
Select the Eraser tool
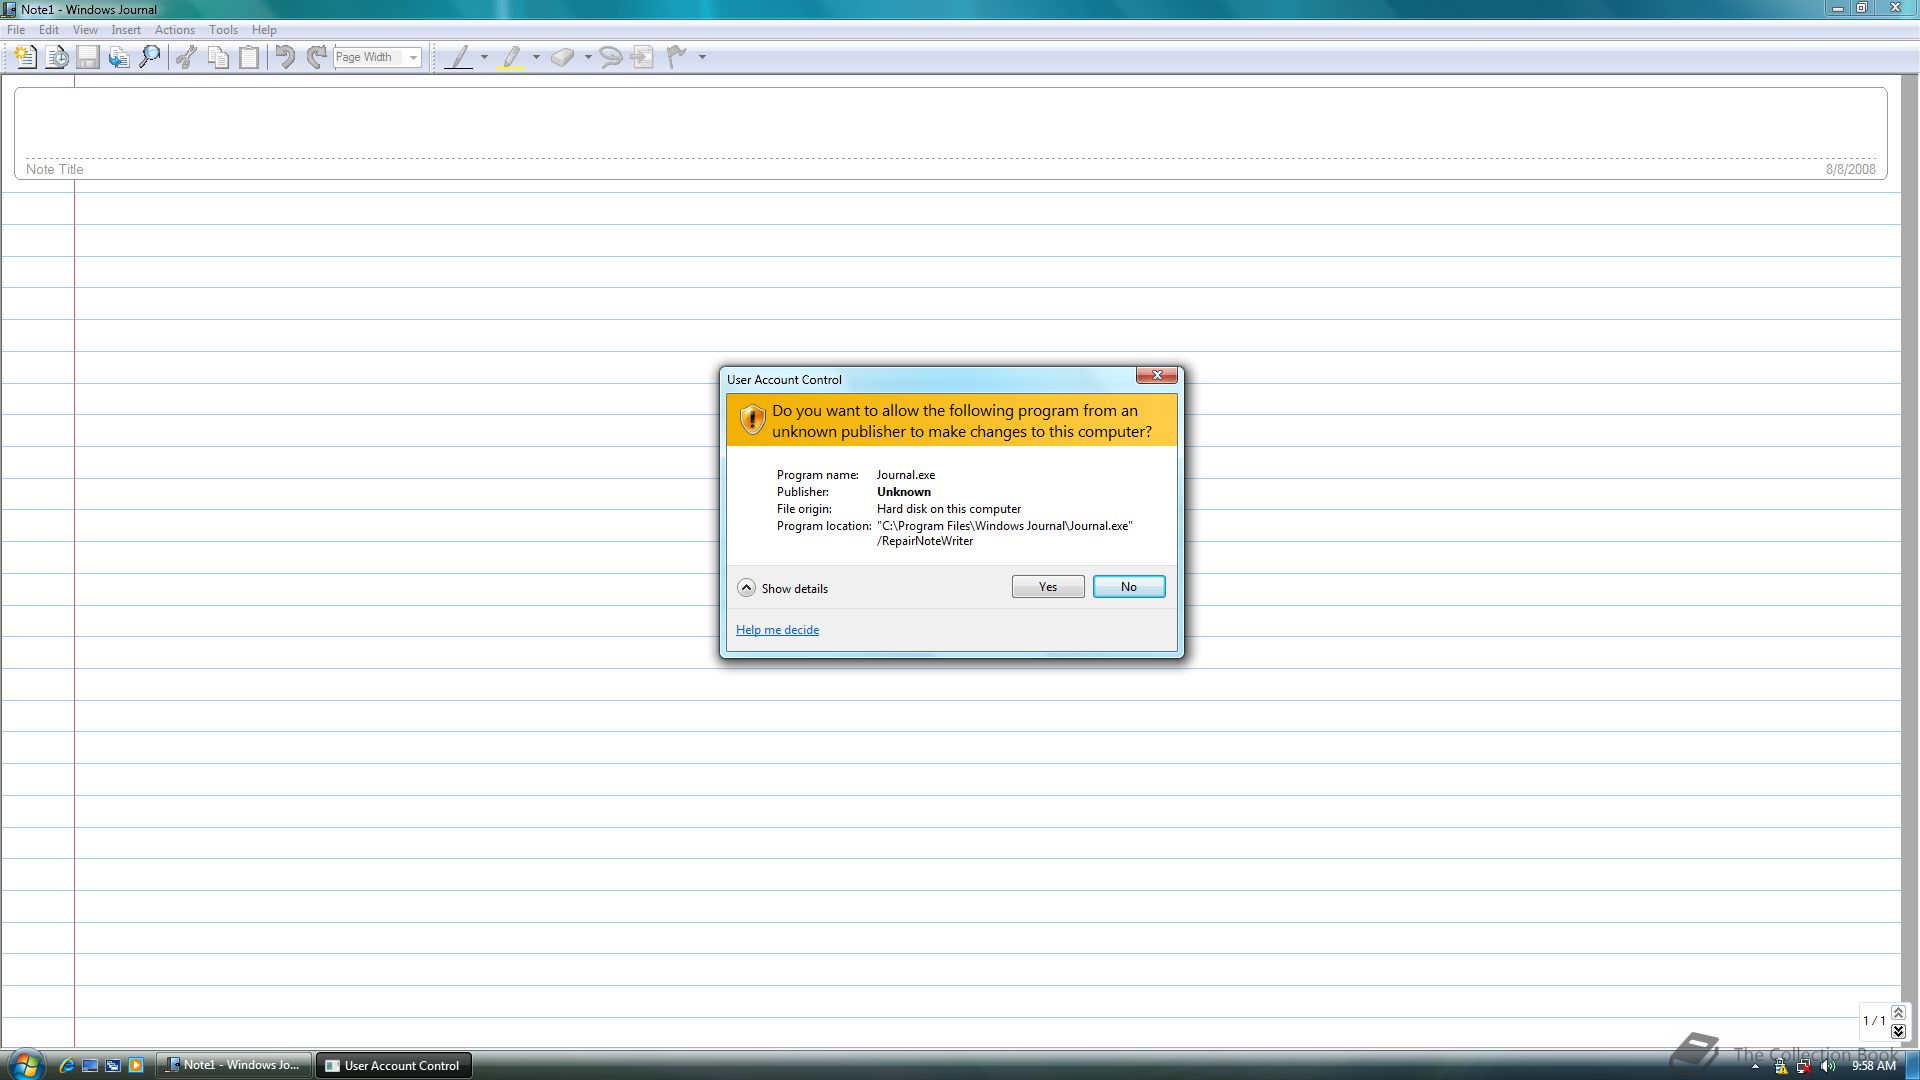[x=562, y=57]
